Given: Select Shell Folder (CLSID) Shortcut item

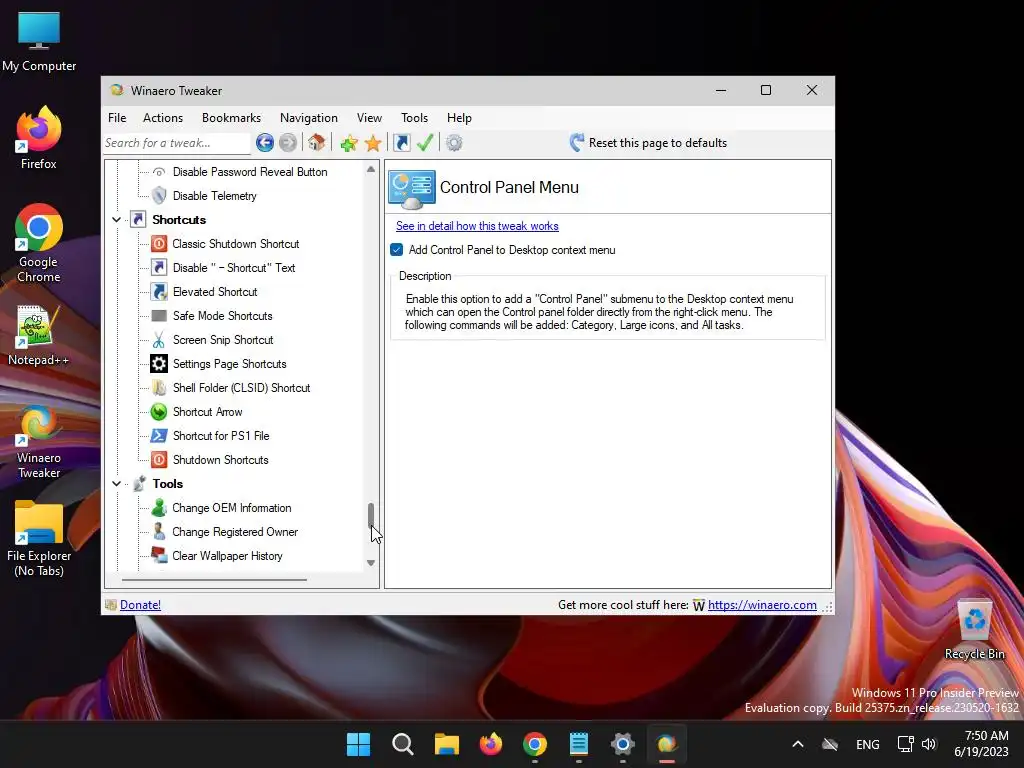Looking at the screenshot, I should [241, 388].
